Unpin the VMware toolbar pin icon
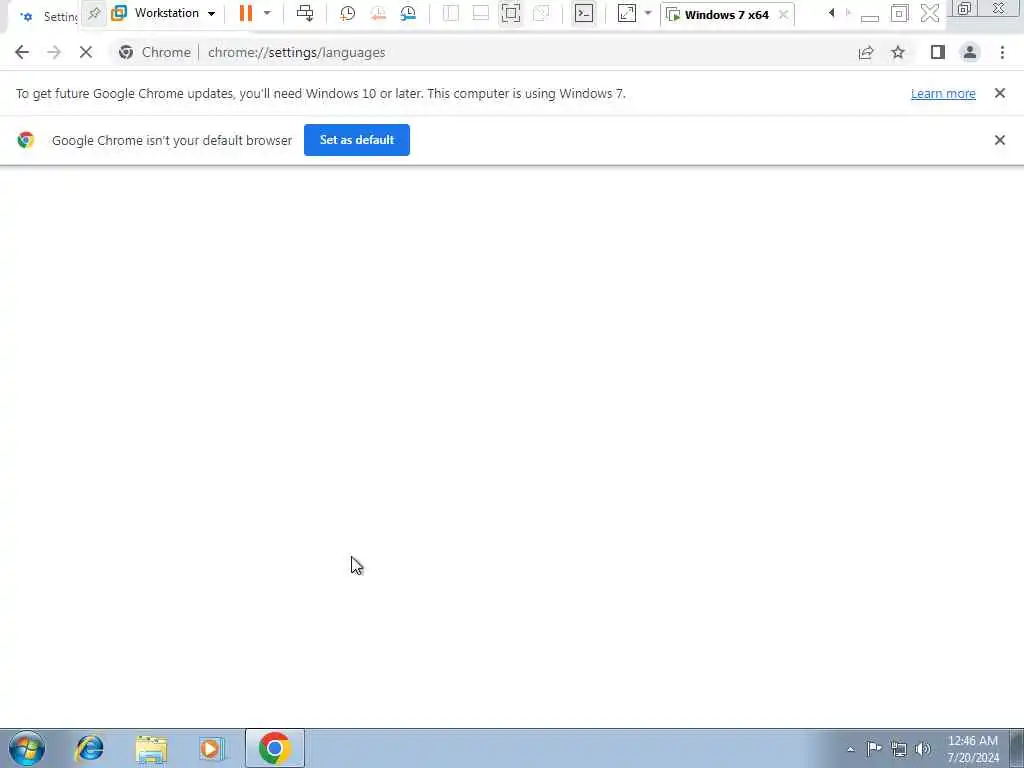This screenshot has width=1024, height=768. (x=94, y=13)
